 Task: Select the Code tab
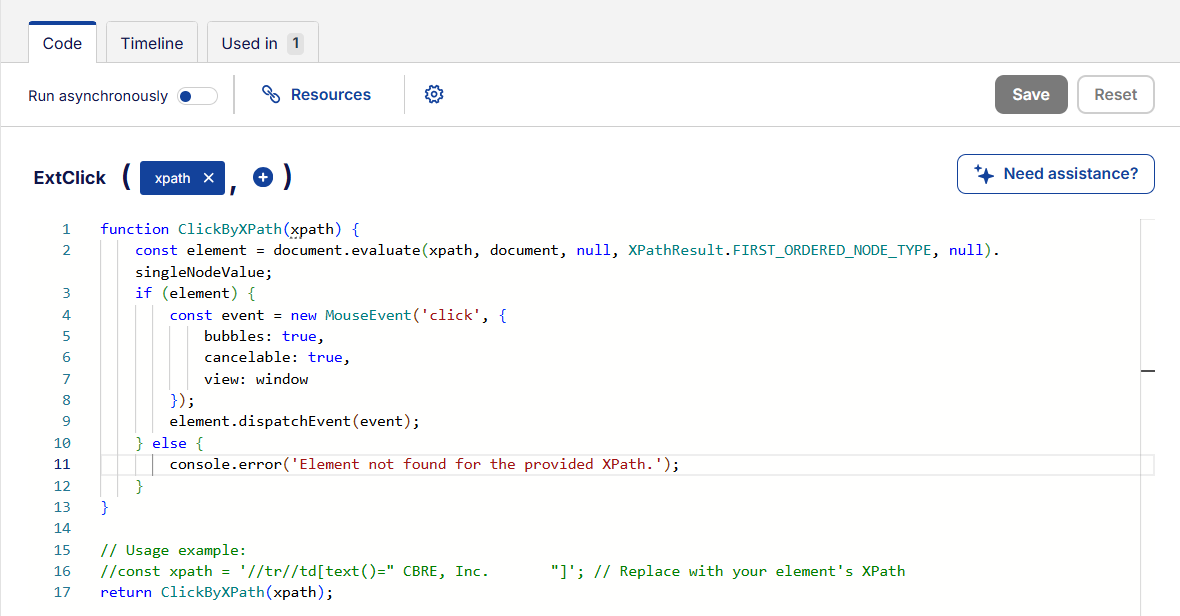point(62,42)
